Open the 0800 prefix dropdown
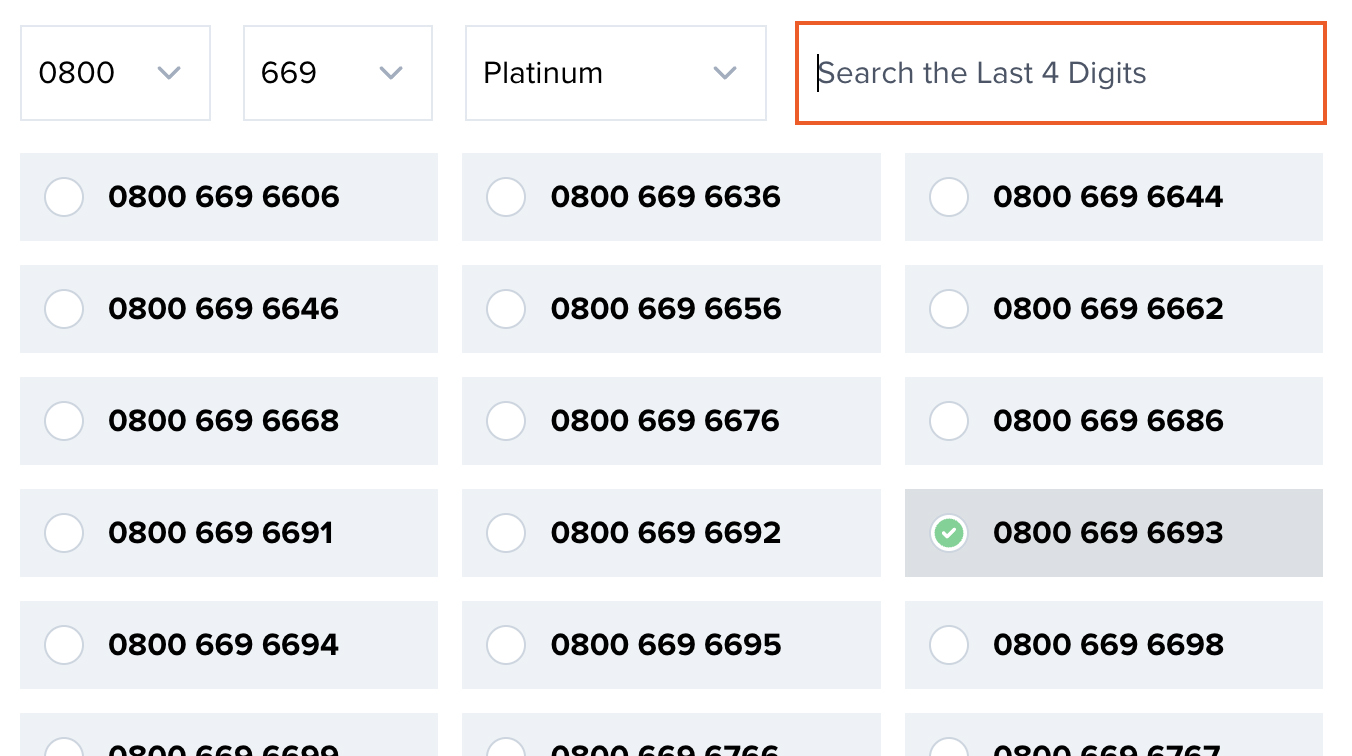The image size is (1352, 756). pyautogui.click(x=115, y=72)
